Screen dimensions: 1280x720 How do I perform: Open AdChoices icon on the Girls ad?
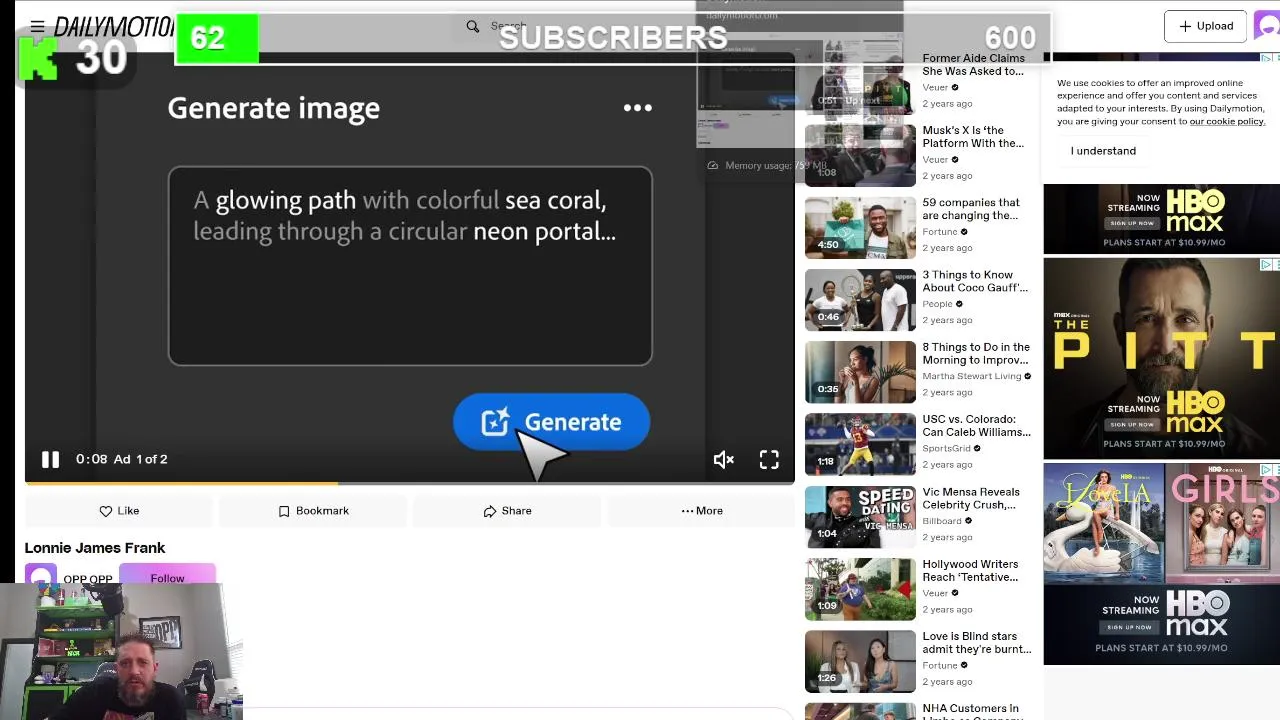pos(1266,469)
